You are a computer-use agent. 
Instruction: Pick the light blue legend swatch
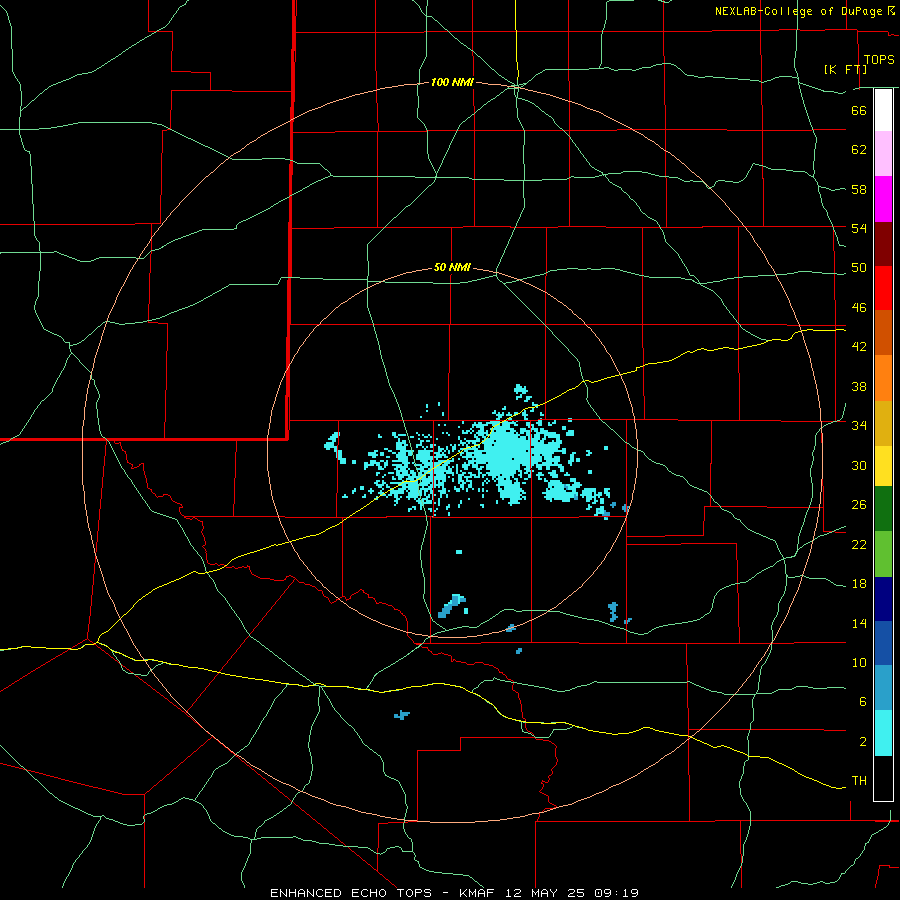click(x=883, y=688)
